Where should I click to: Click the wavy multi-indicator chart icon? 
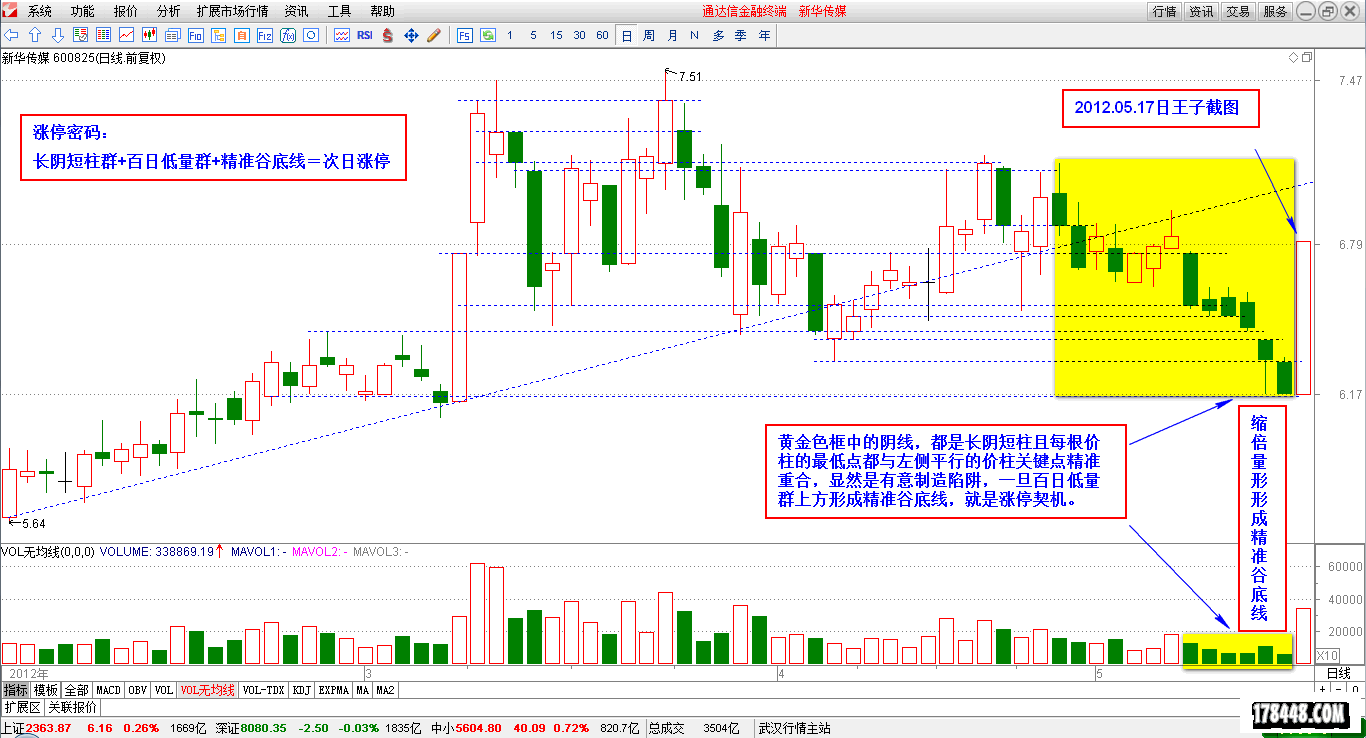[x=341, y=35]
